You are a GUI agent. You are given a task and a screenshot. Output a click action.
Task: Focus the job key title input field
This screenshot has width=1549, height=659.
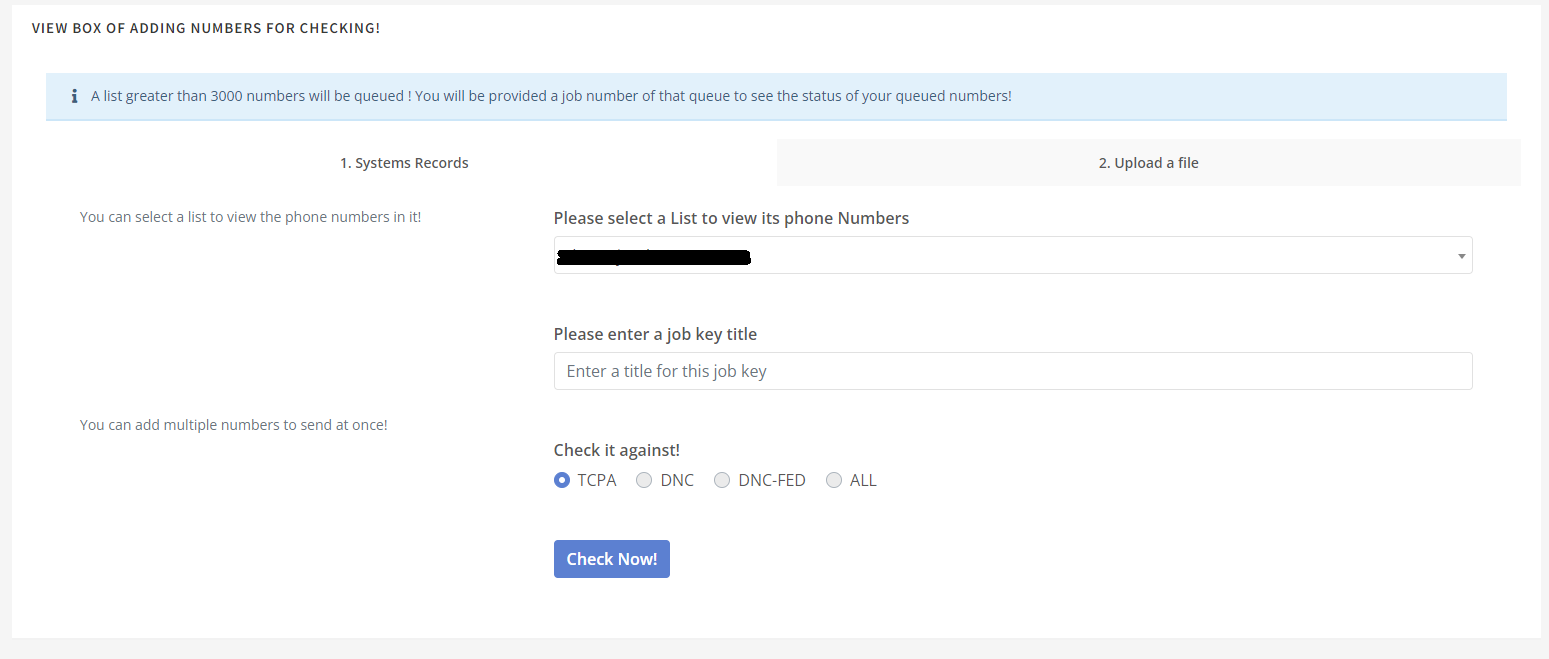click(x=1013, y=371)
